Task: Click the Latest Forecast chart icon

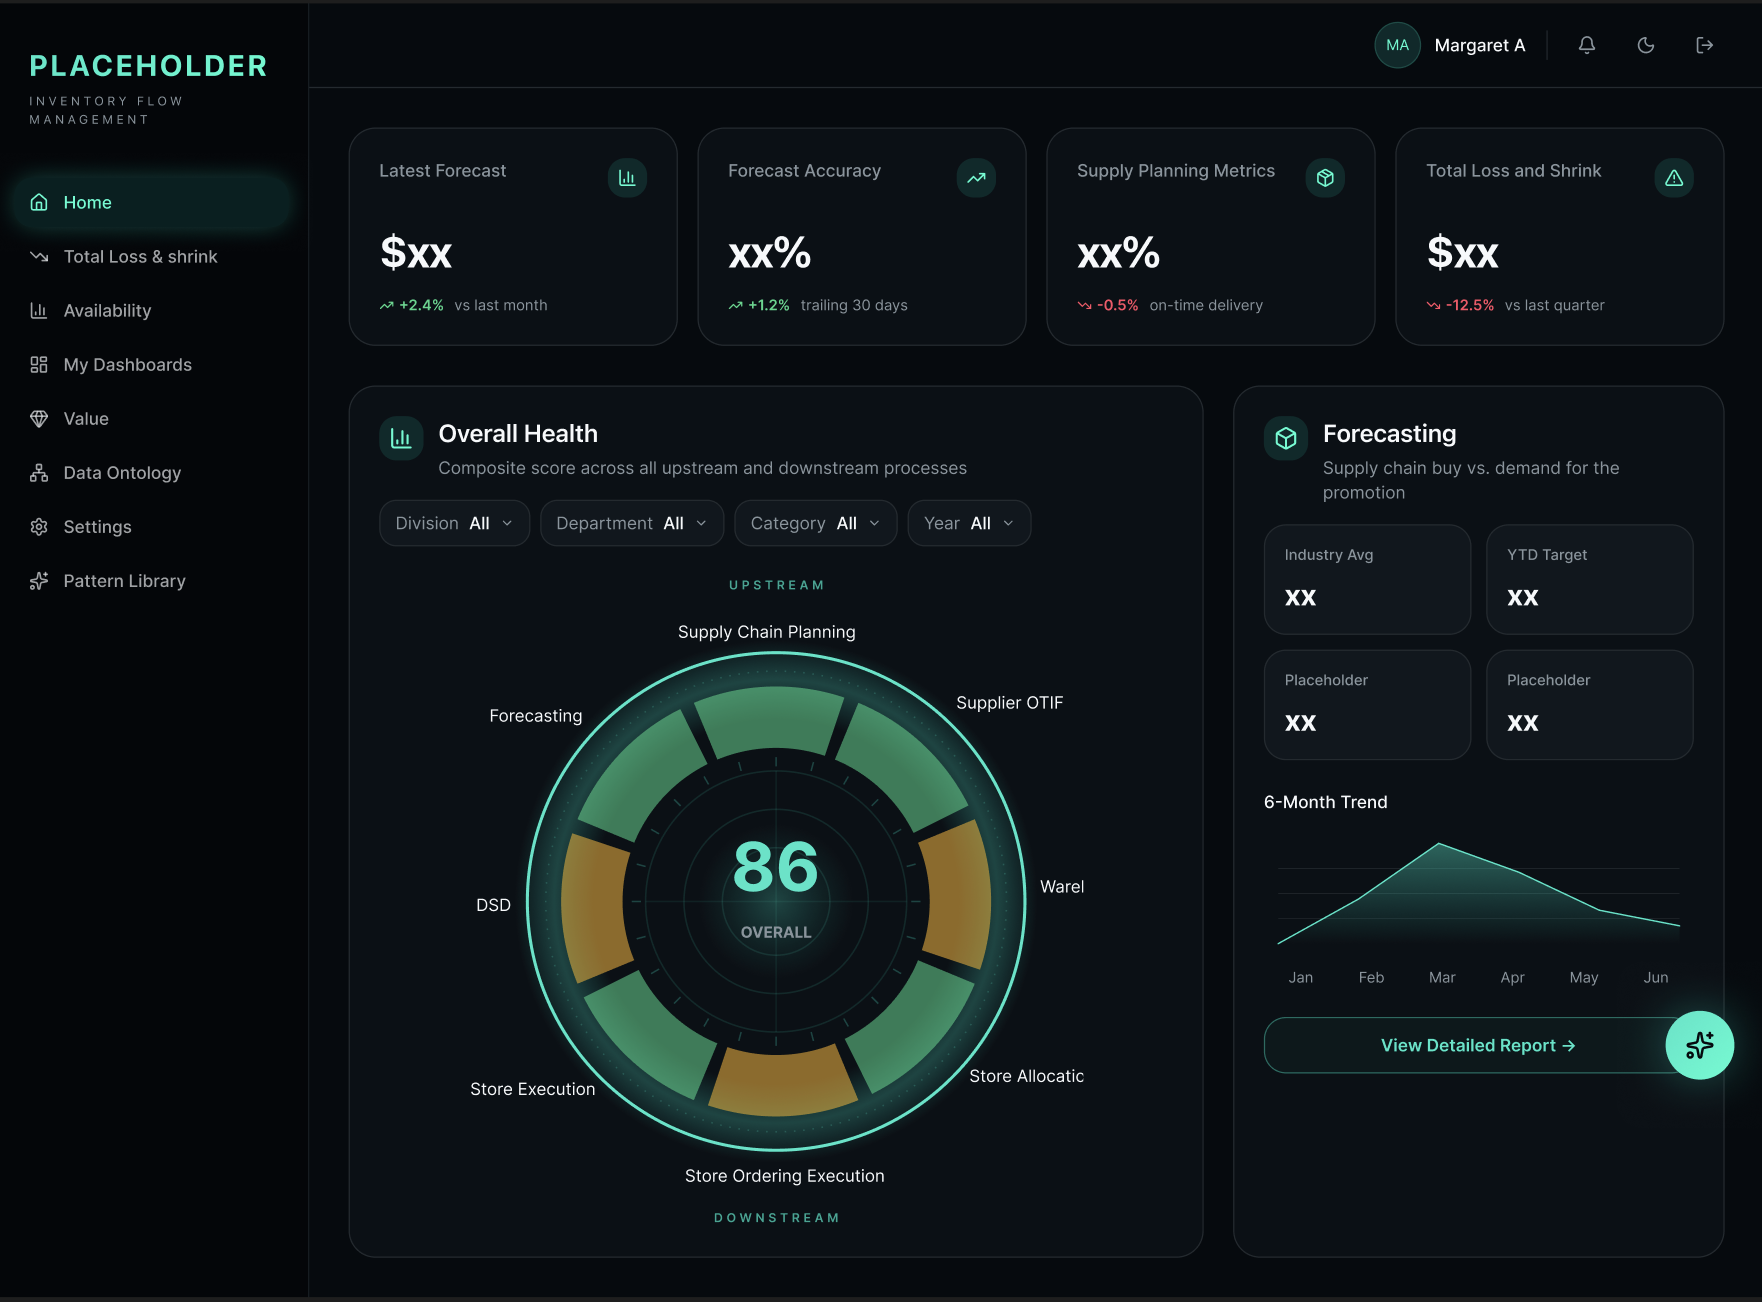Action: pyautogui.click(x=627, y=178)
